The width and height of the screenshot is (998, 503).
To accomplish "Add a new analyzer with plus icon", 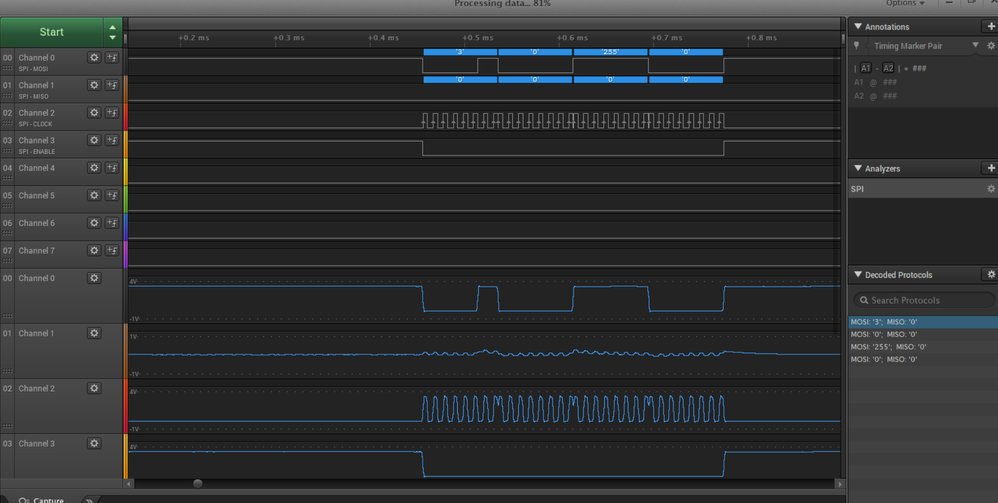I will pyautogui.click(x=990, y=168).
